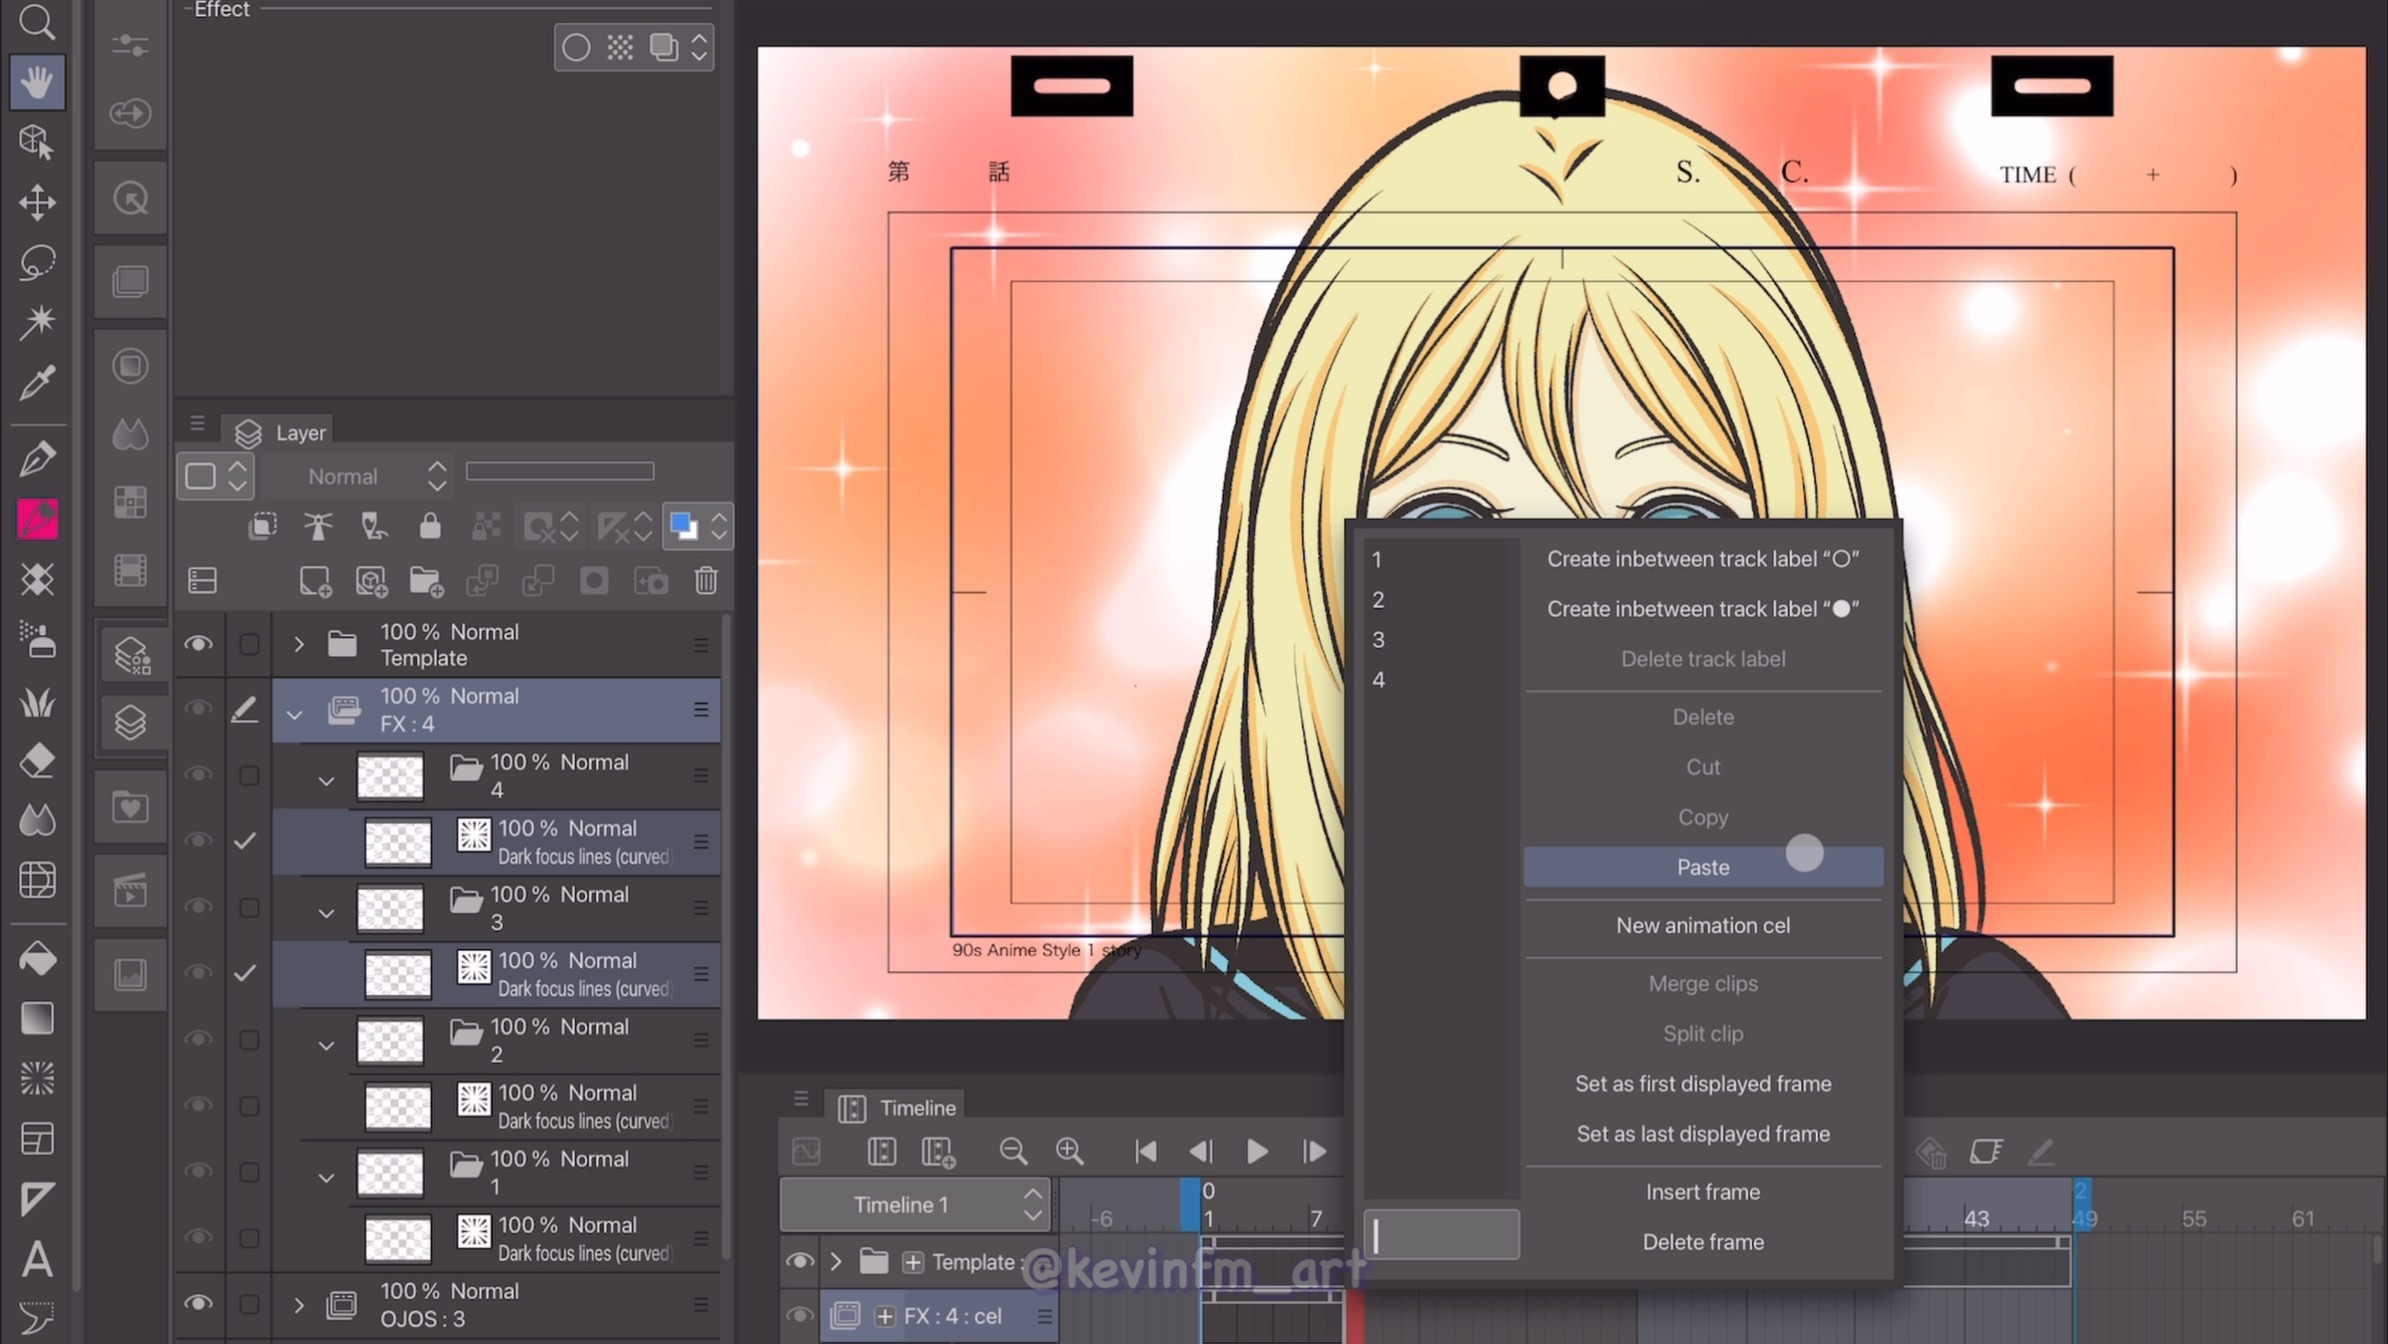Collapse the FX : 4 animation folder
Screen dimensions: 2388x1344
(294, 715)
